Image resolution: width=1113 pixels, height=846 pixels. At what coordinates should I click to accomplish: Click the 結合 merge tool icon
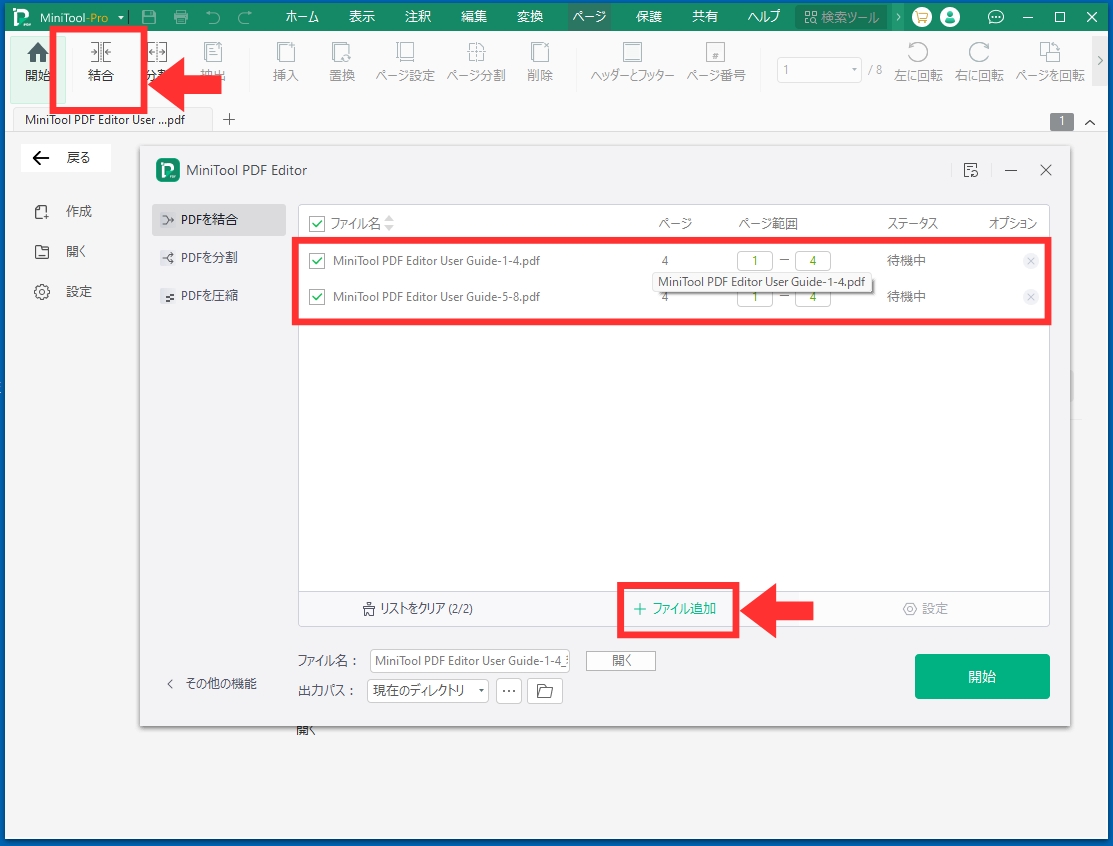coord(100,62)
